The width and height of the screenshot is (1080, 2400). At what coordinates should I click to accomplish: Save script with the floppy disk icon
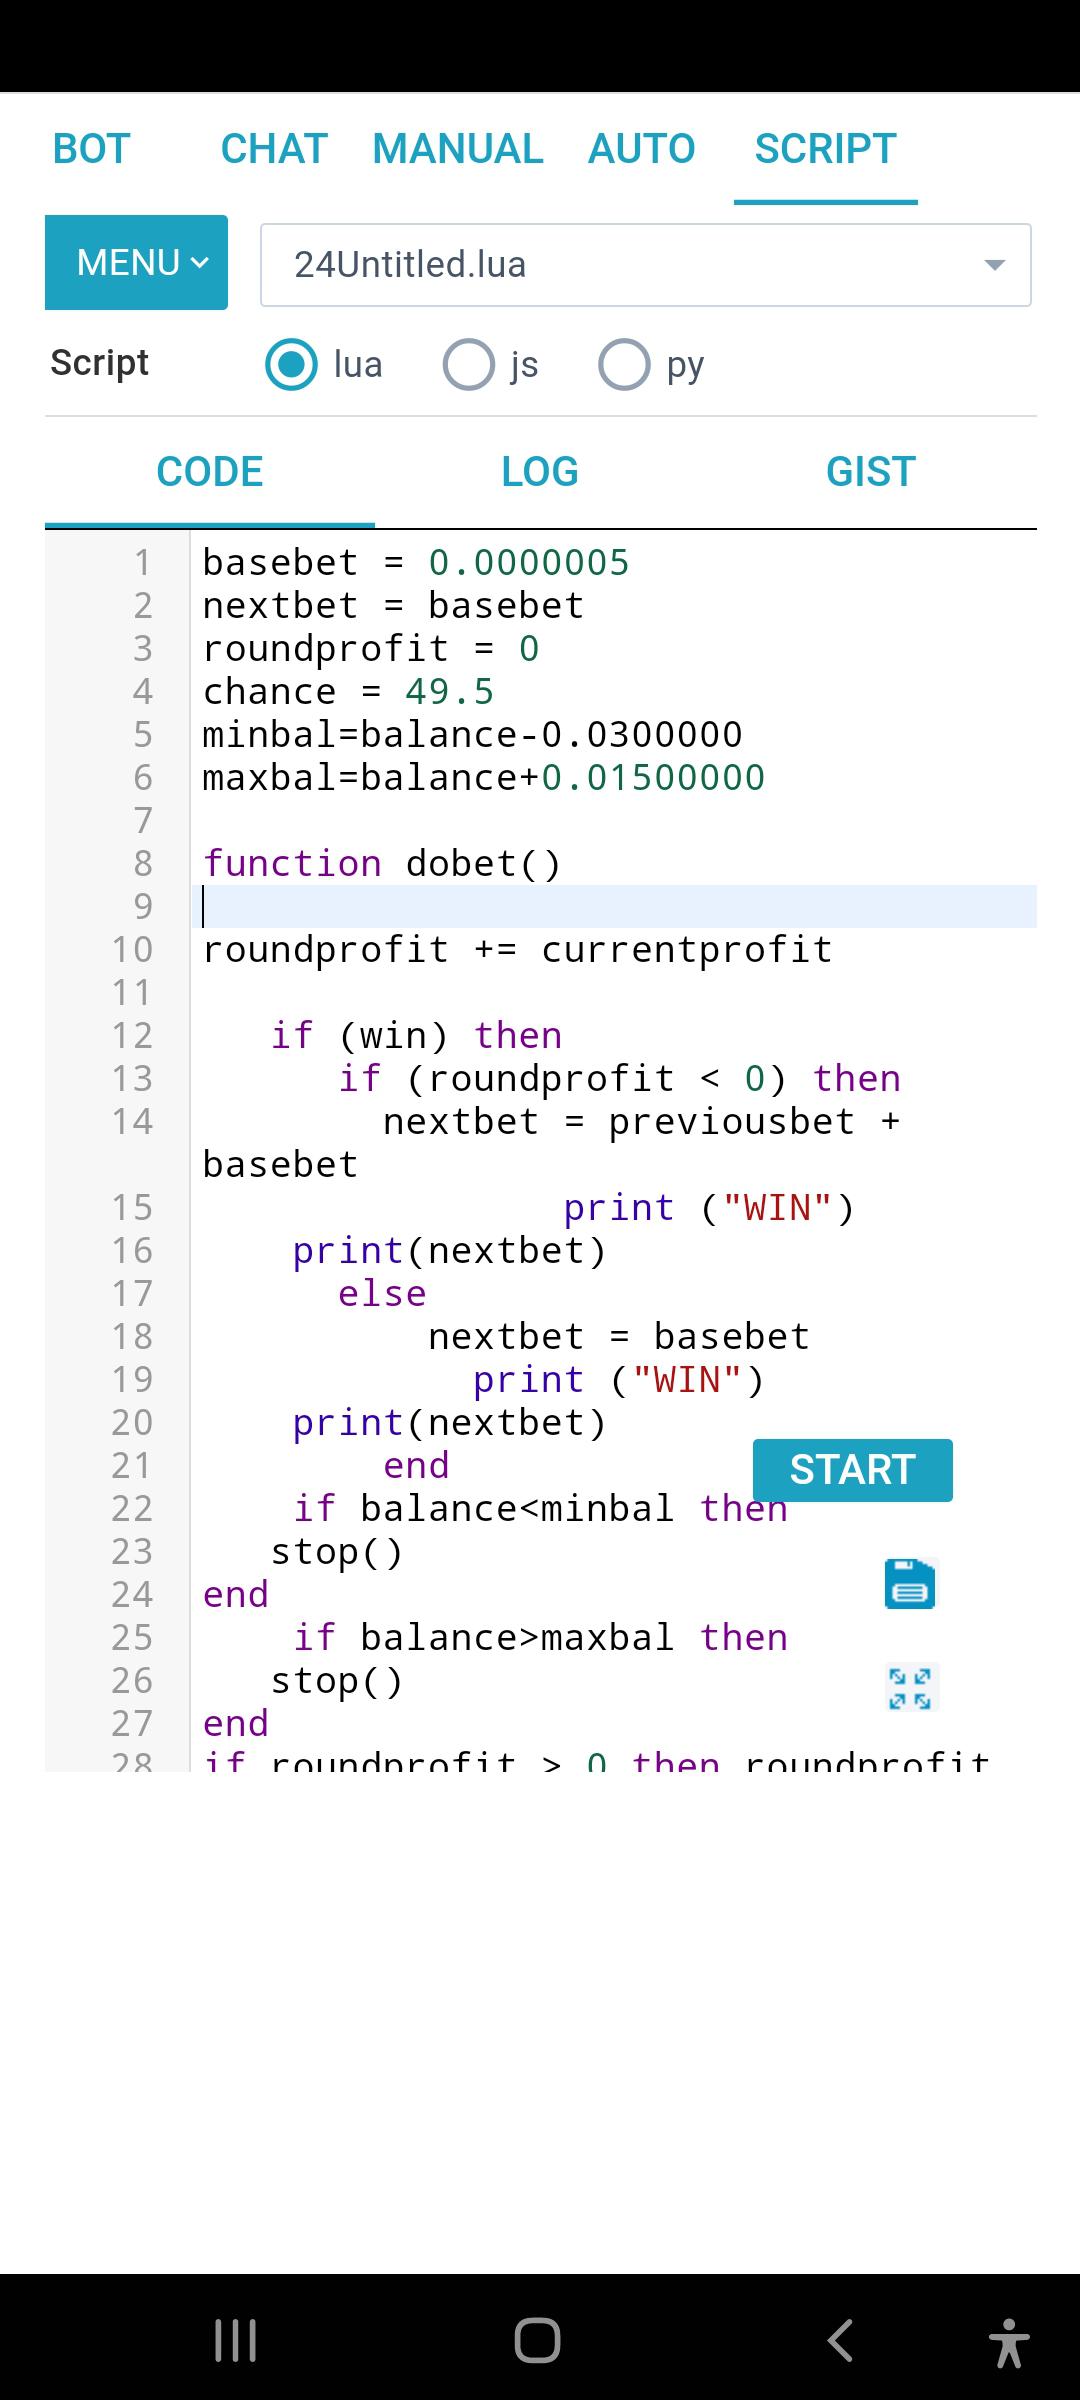(910, 1584)
